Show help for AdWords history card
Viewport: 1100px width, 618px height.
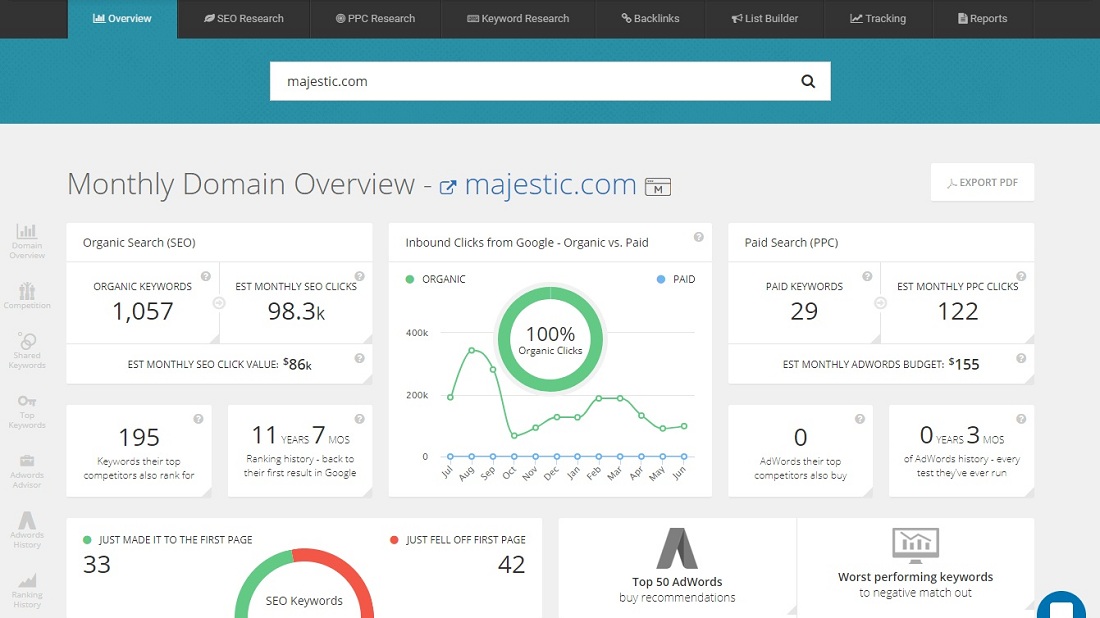(x=1021, y=419)
